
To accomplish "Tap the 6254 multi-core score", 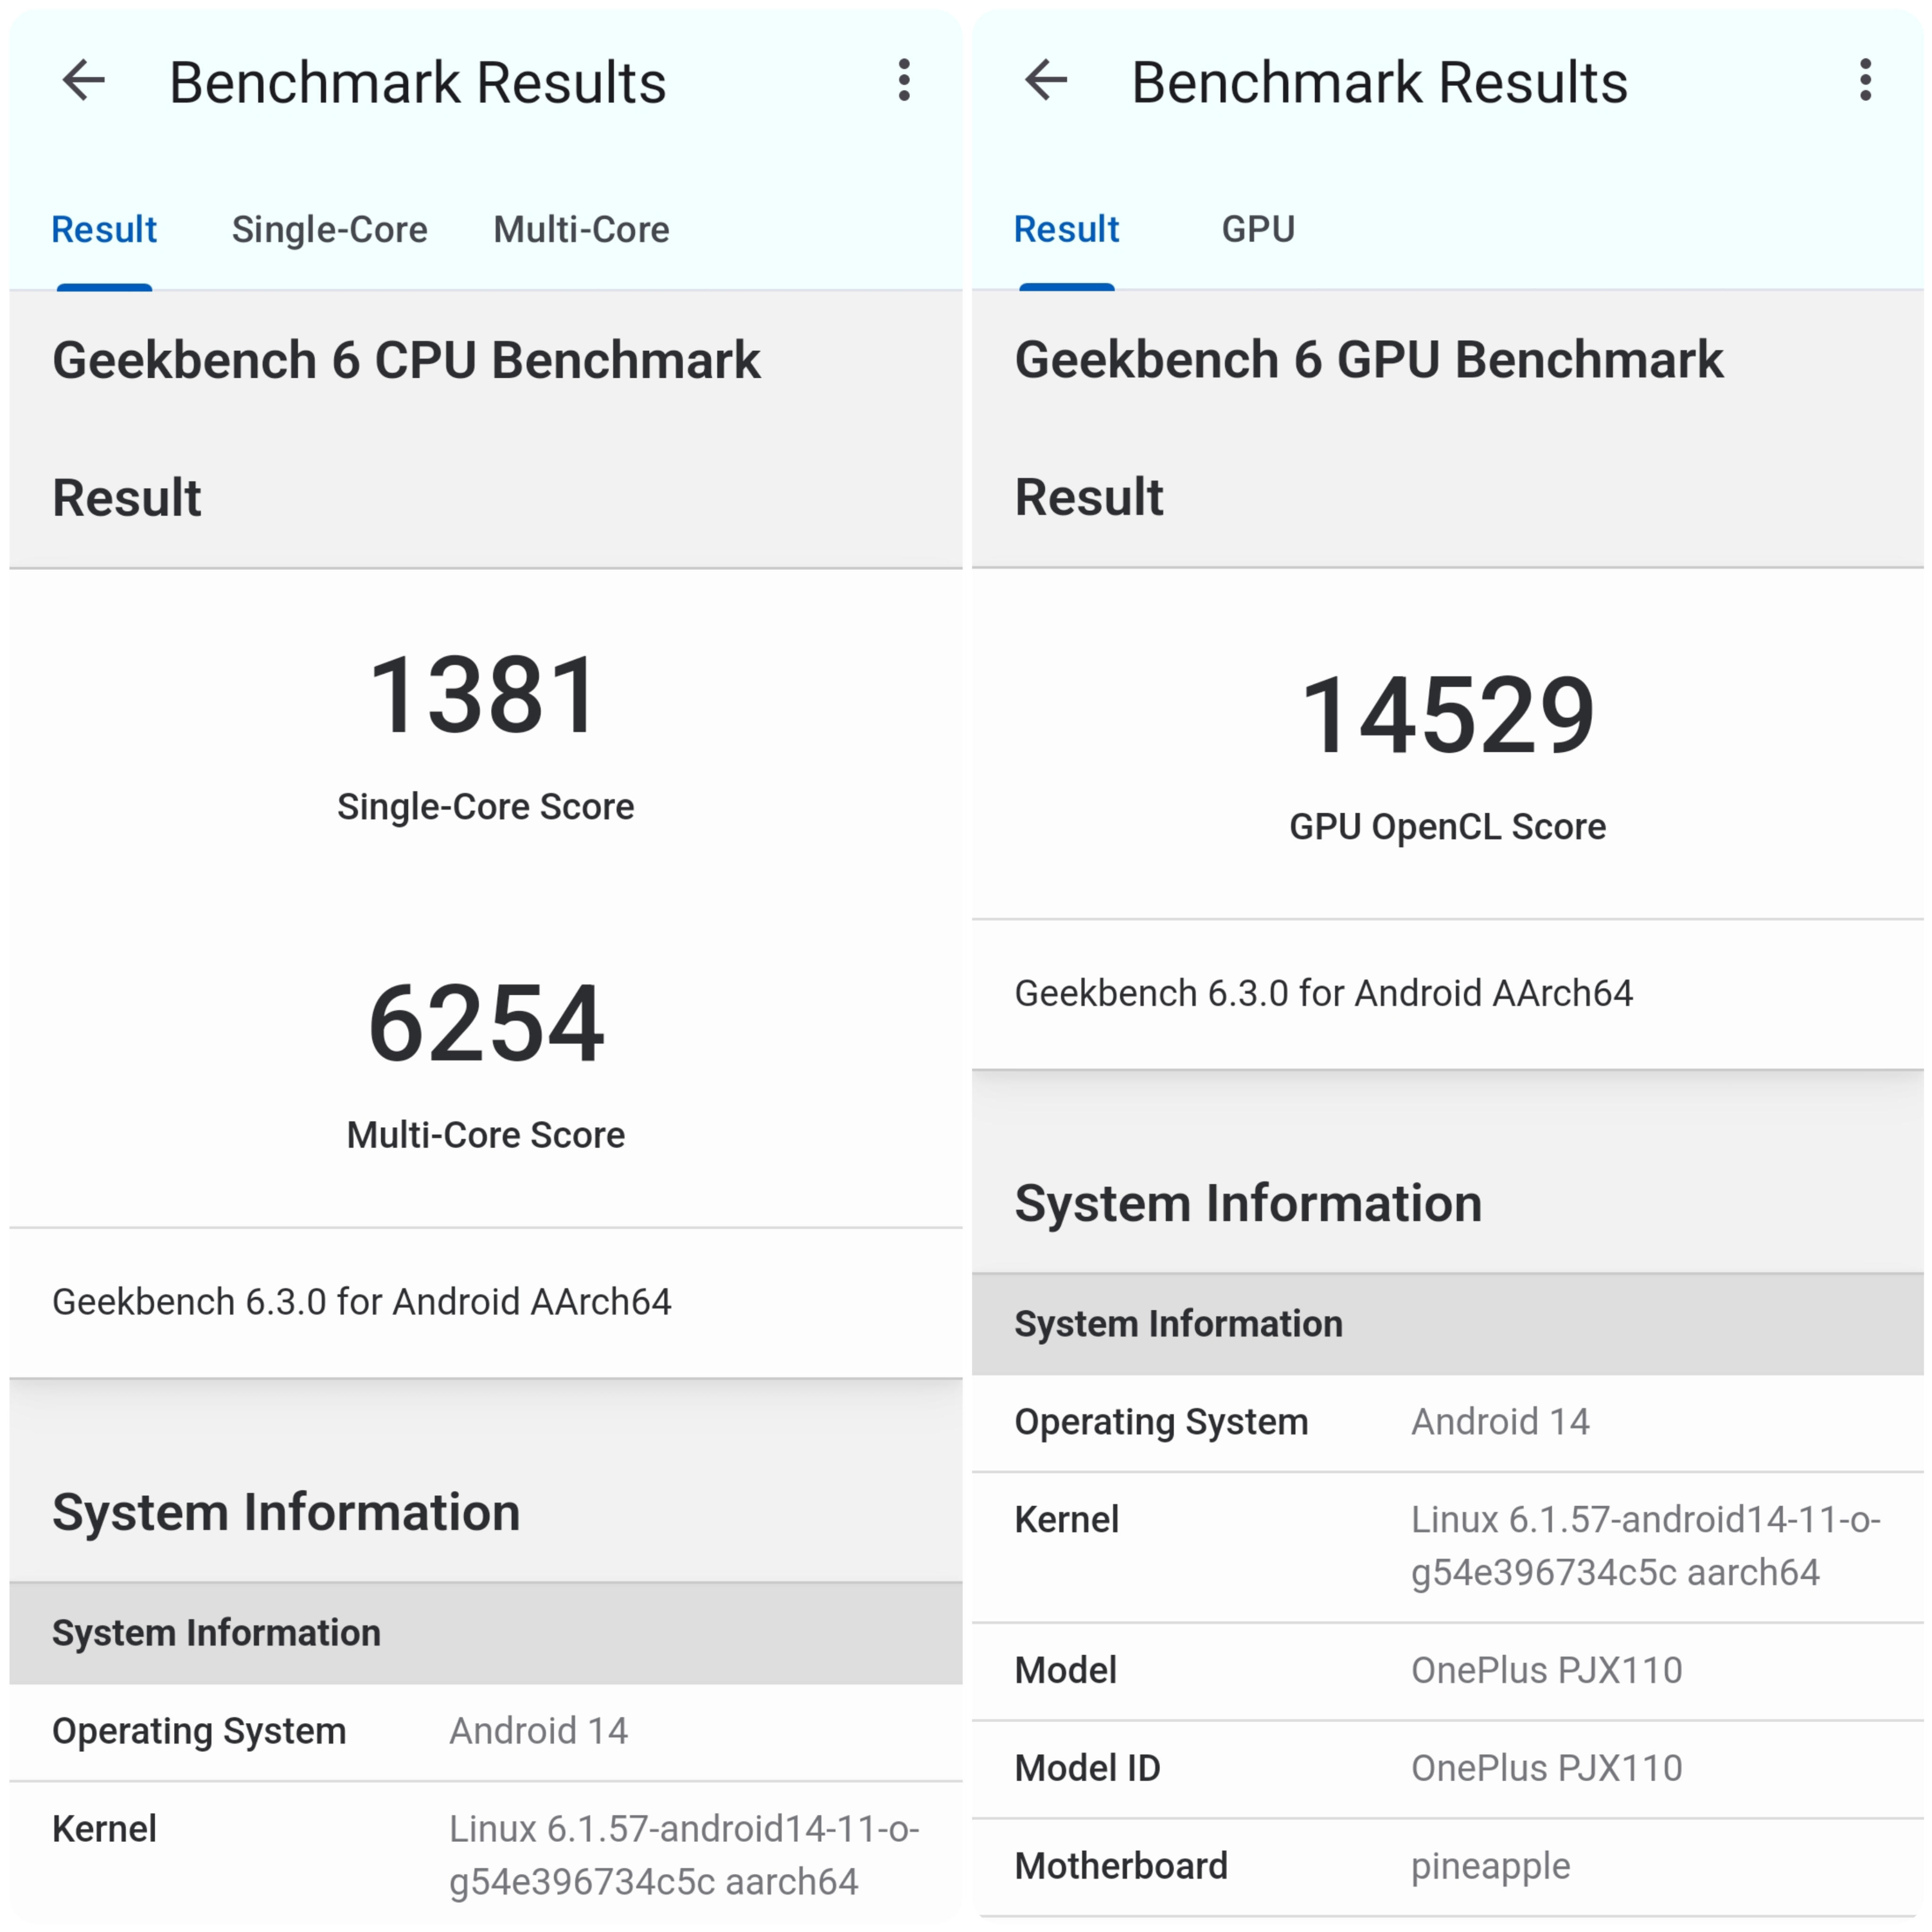I will 485,1024.
